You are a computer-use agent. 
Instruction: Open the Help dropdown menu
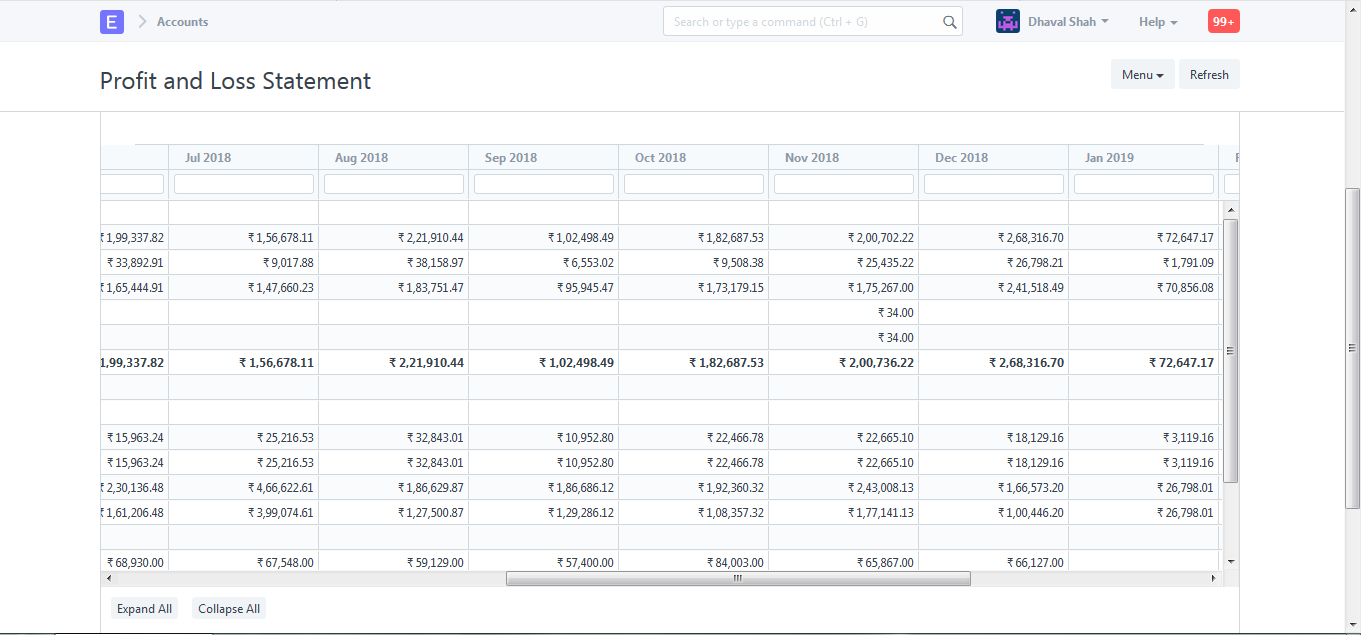coord(1158,21)
